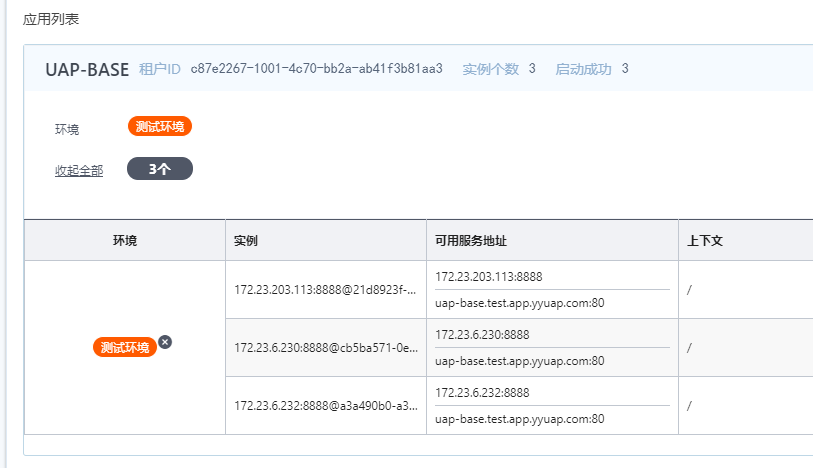The height and width of the screenshot is (468, 813).
Task: Click the 实例个数 label
Action: [490, 69]
